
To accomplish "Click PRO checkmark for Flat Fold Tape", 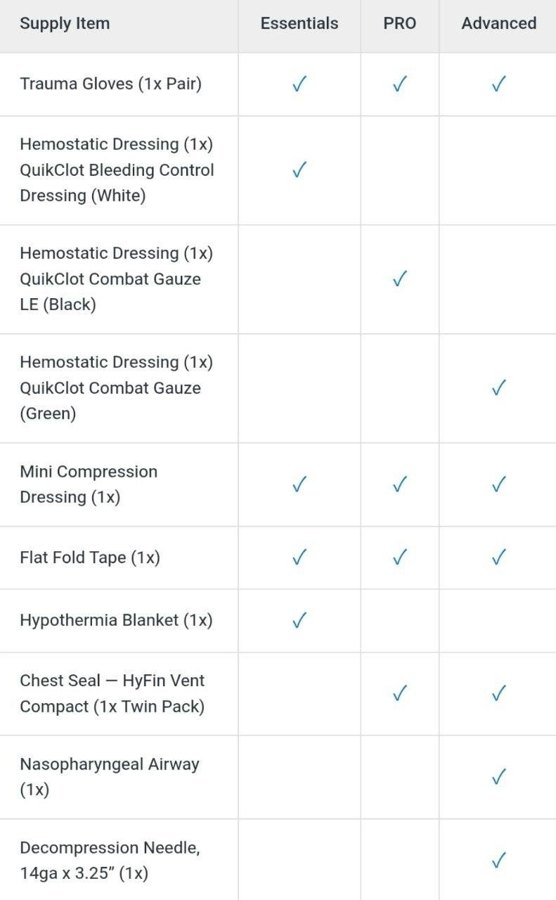I will tap(400, 557).
